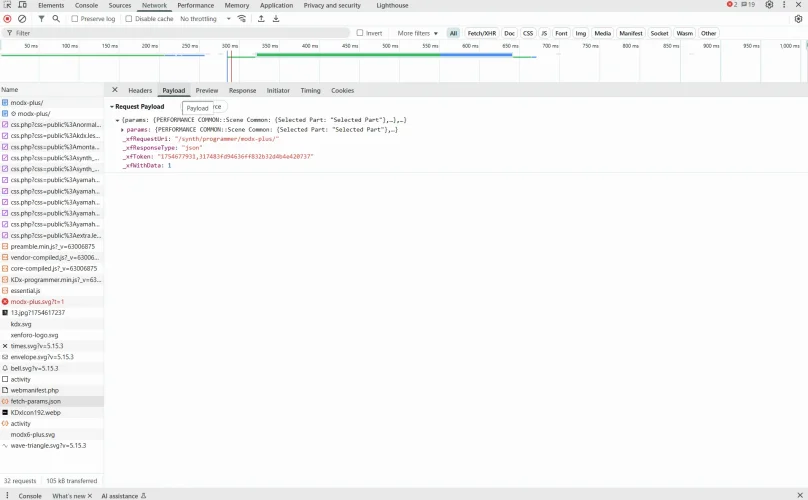Toggle the device toolbar icon
Image resolution: width=808 pixels, height=500 pixels.
click(x=22, y=5)
